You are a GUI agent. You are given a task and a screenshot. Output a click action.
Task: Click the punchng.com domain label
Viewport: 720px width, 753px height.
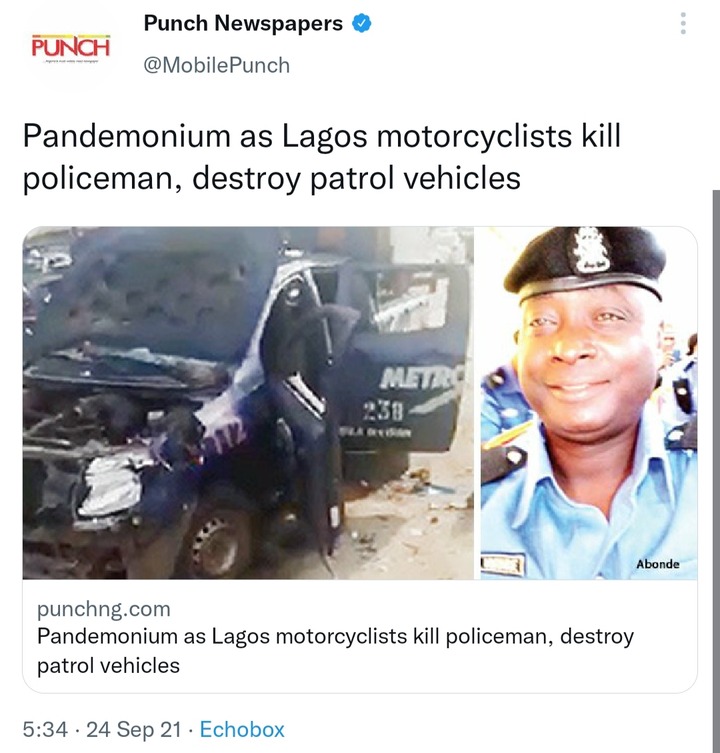tap(104, 609)
